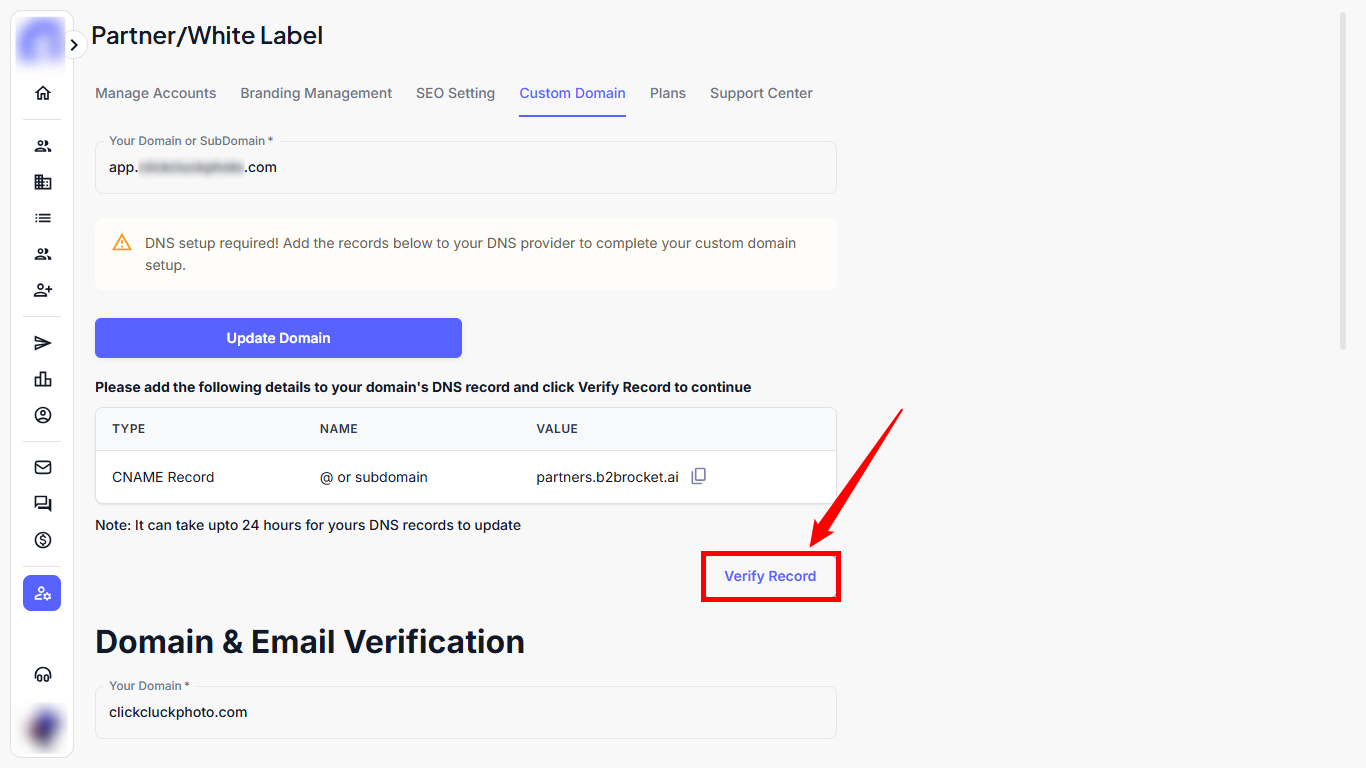Focus the Your Domain or SubDomain field
This screenshot has height=768, width=1366.
[465, 168]
